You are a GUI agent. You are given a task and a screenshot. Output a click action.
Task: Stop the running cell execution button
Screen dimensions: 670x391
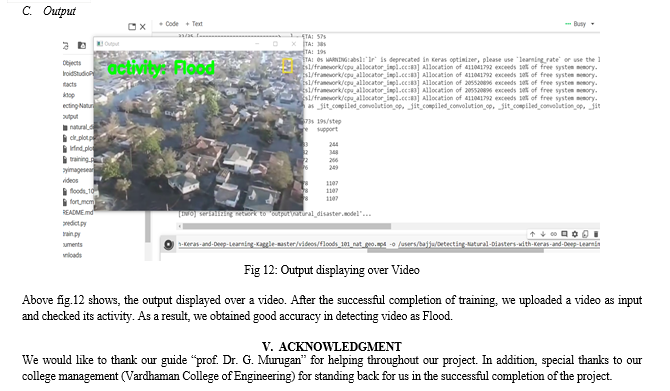[169, 244]
